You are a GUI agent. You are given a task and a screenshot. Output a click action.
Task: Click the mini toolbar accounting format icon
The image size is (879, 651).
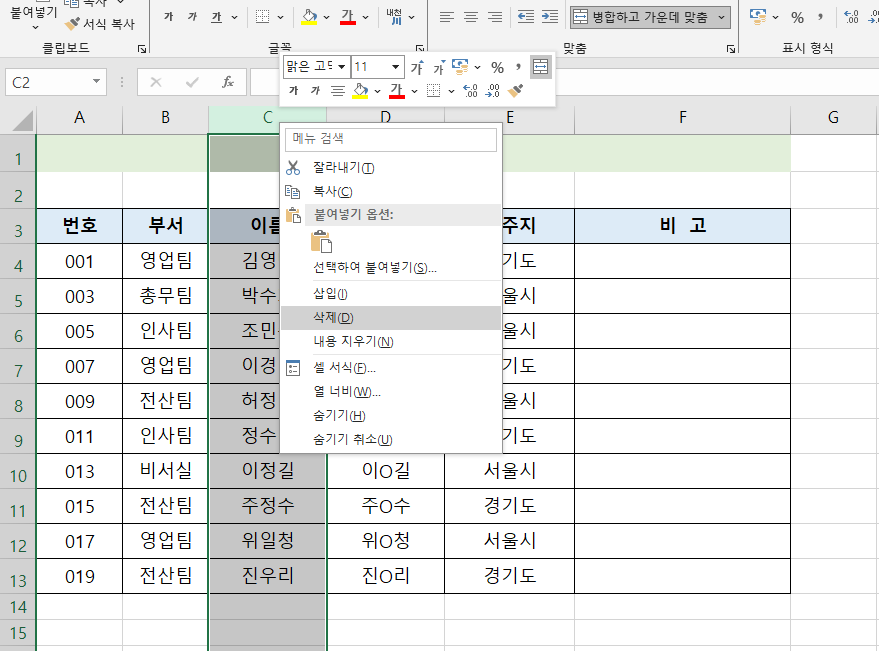point(460,67)
